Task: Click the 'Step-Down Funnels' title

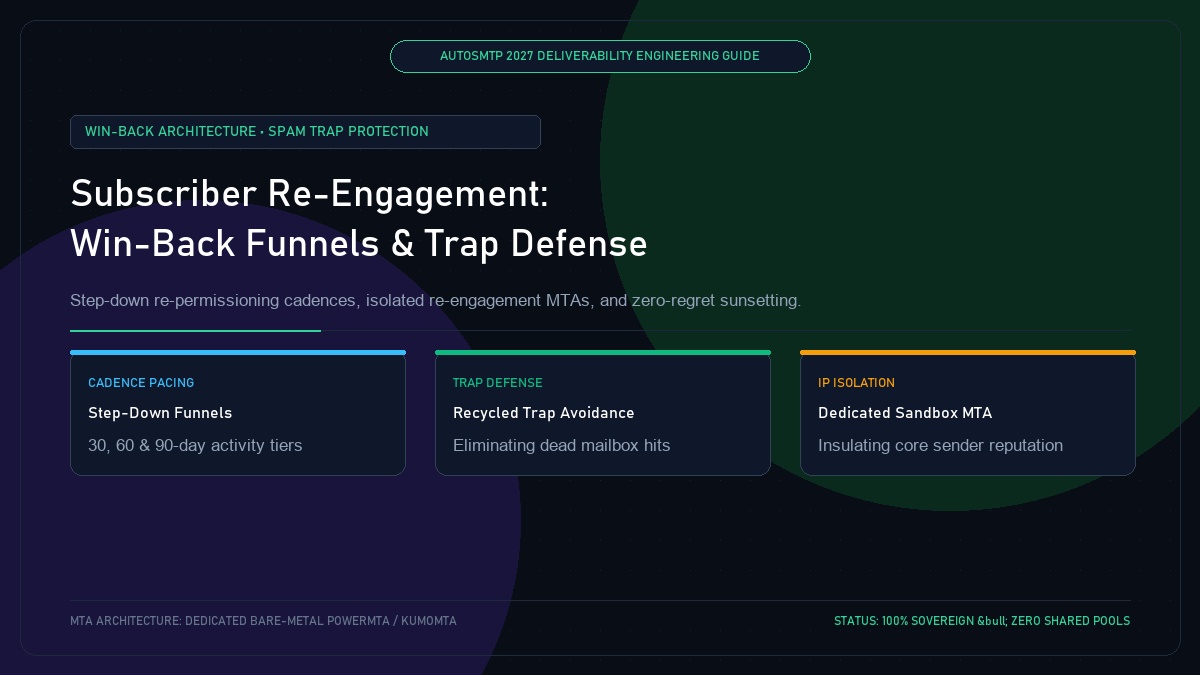Action: 160,413
